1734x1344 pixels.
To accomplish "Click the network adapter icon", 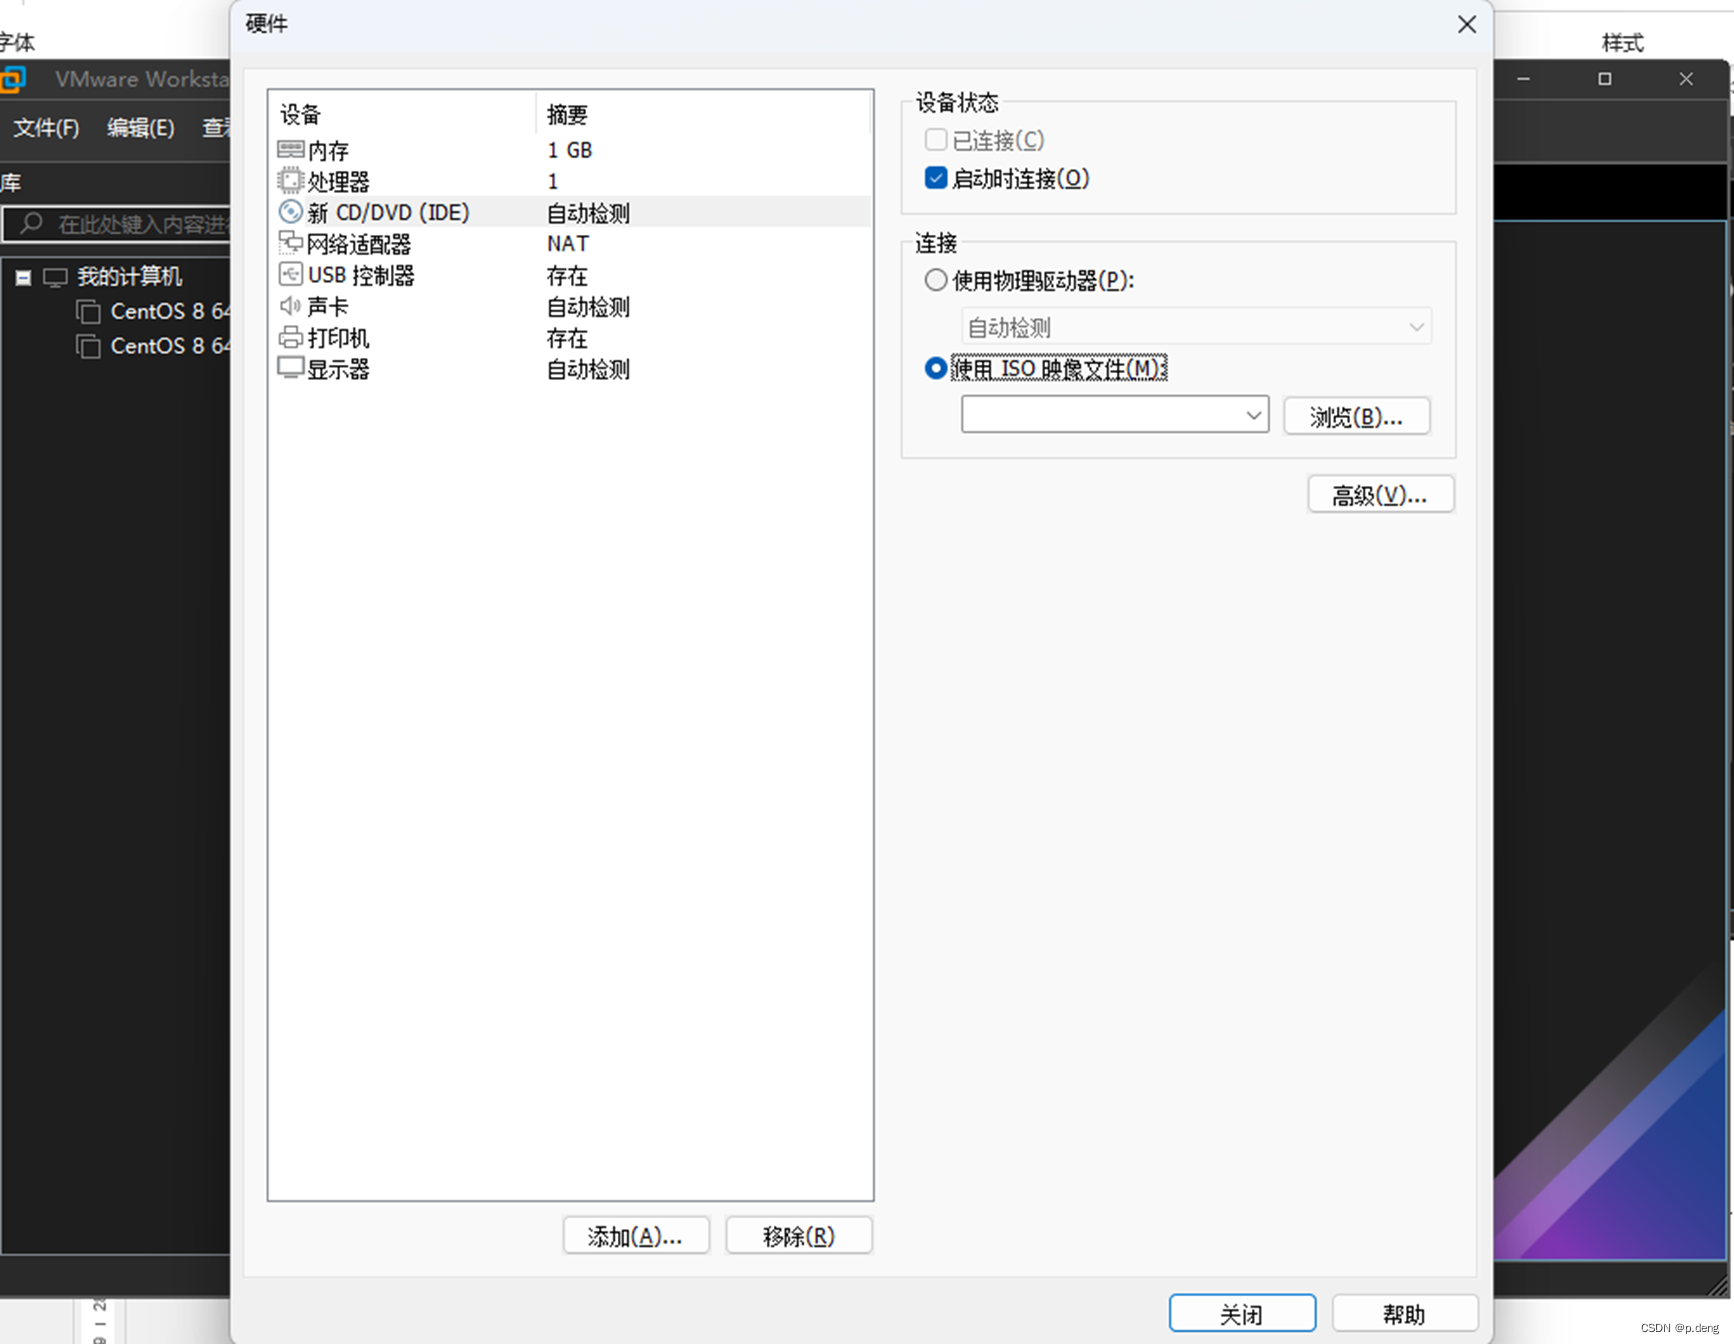I will 290,243.
